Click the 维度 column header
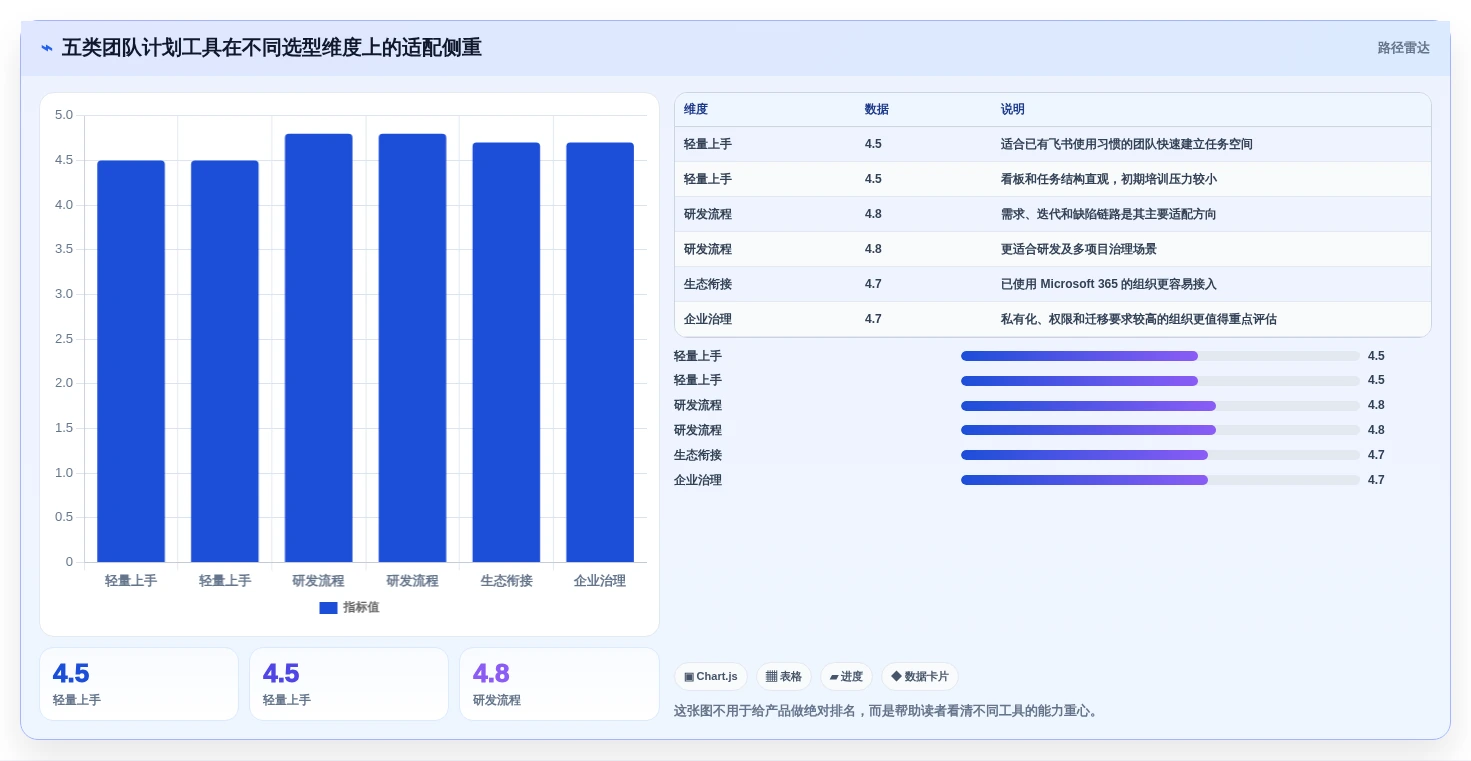The image size is (1471, 761). point(696,110)
